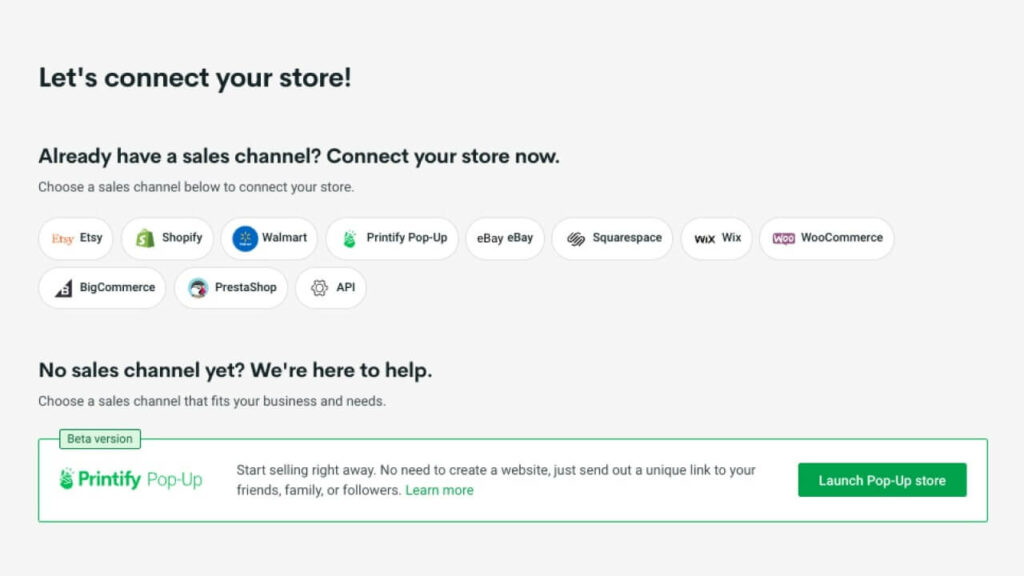This screenshot has width=1024, height=576.
Task: Click the Walmart spark icon
Action: pos(245,239)
